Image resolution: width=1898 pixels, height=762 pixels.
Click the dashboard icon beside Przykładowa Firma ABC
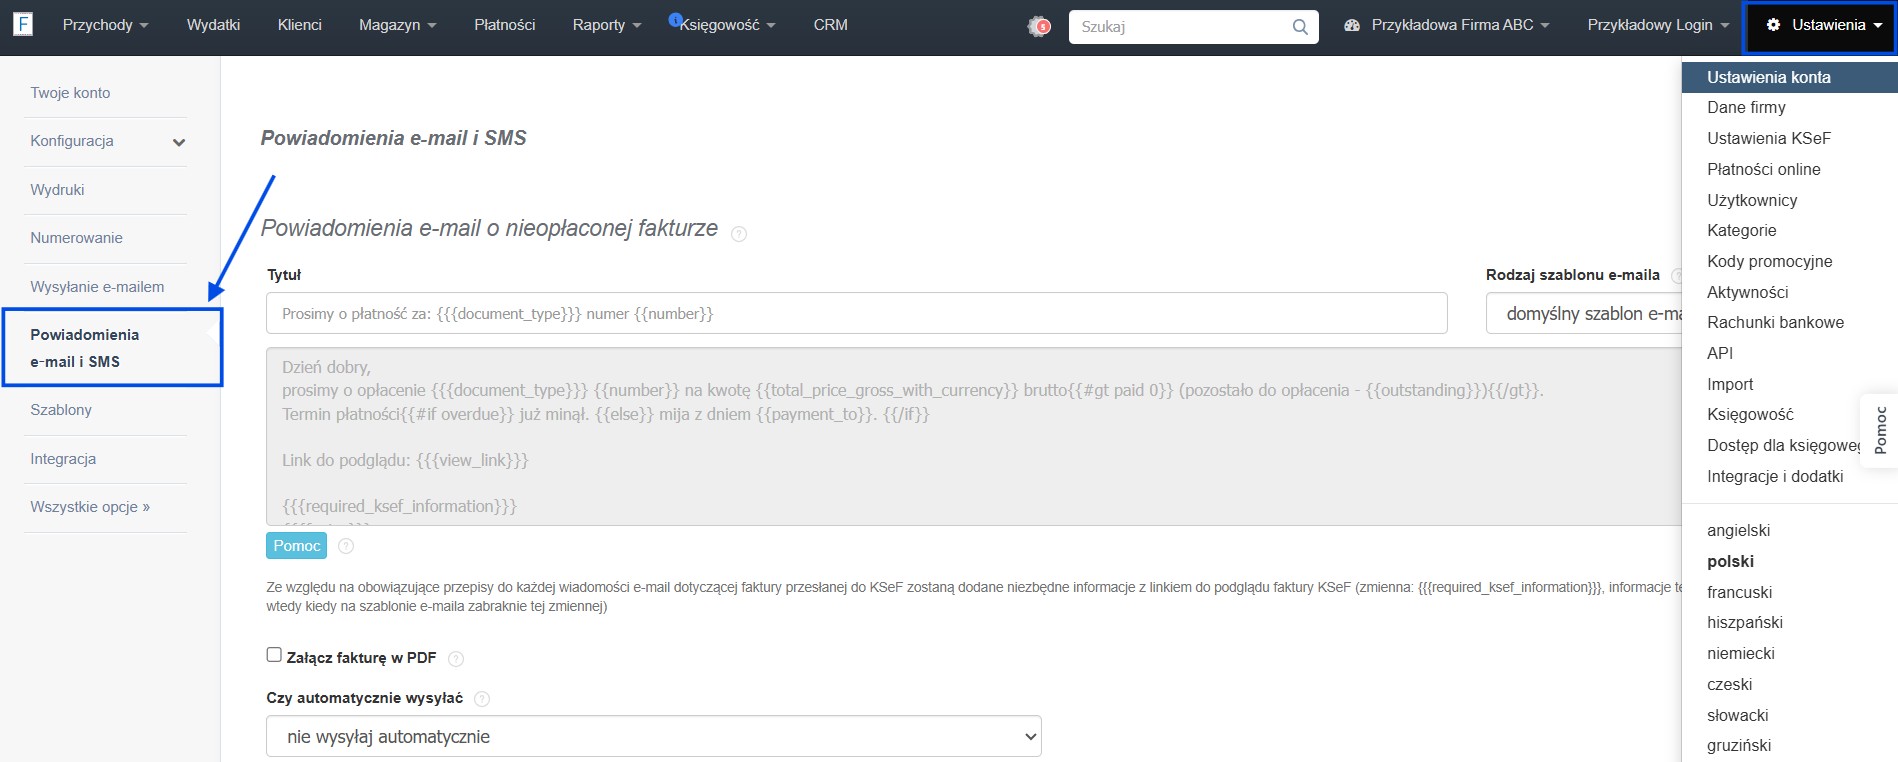click(1352, 25)
